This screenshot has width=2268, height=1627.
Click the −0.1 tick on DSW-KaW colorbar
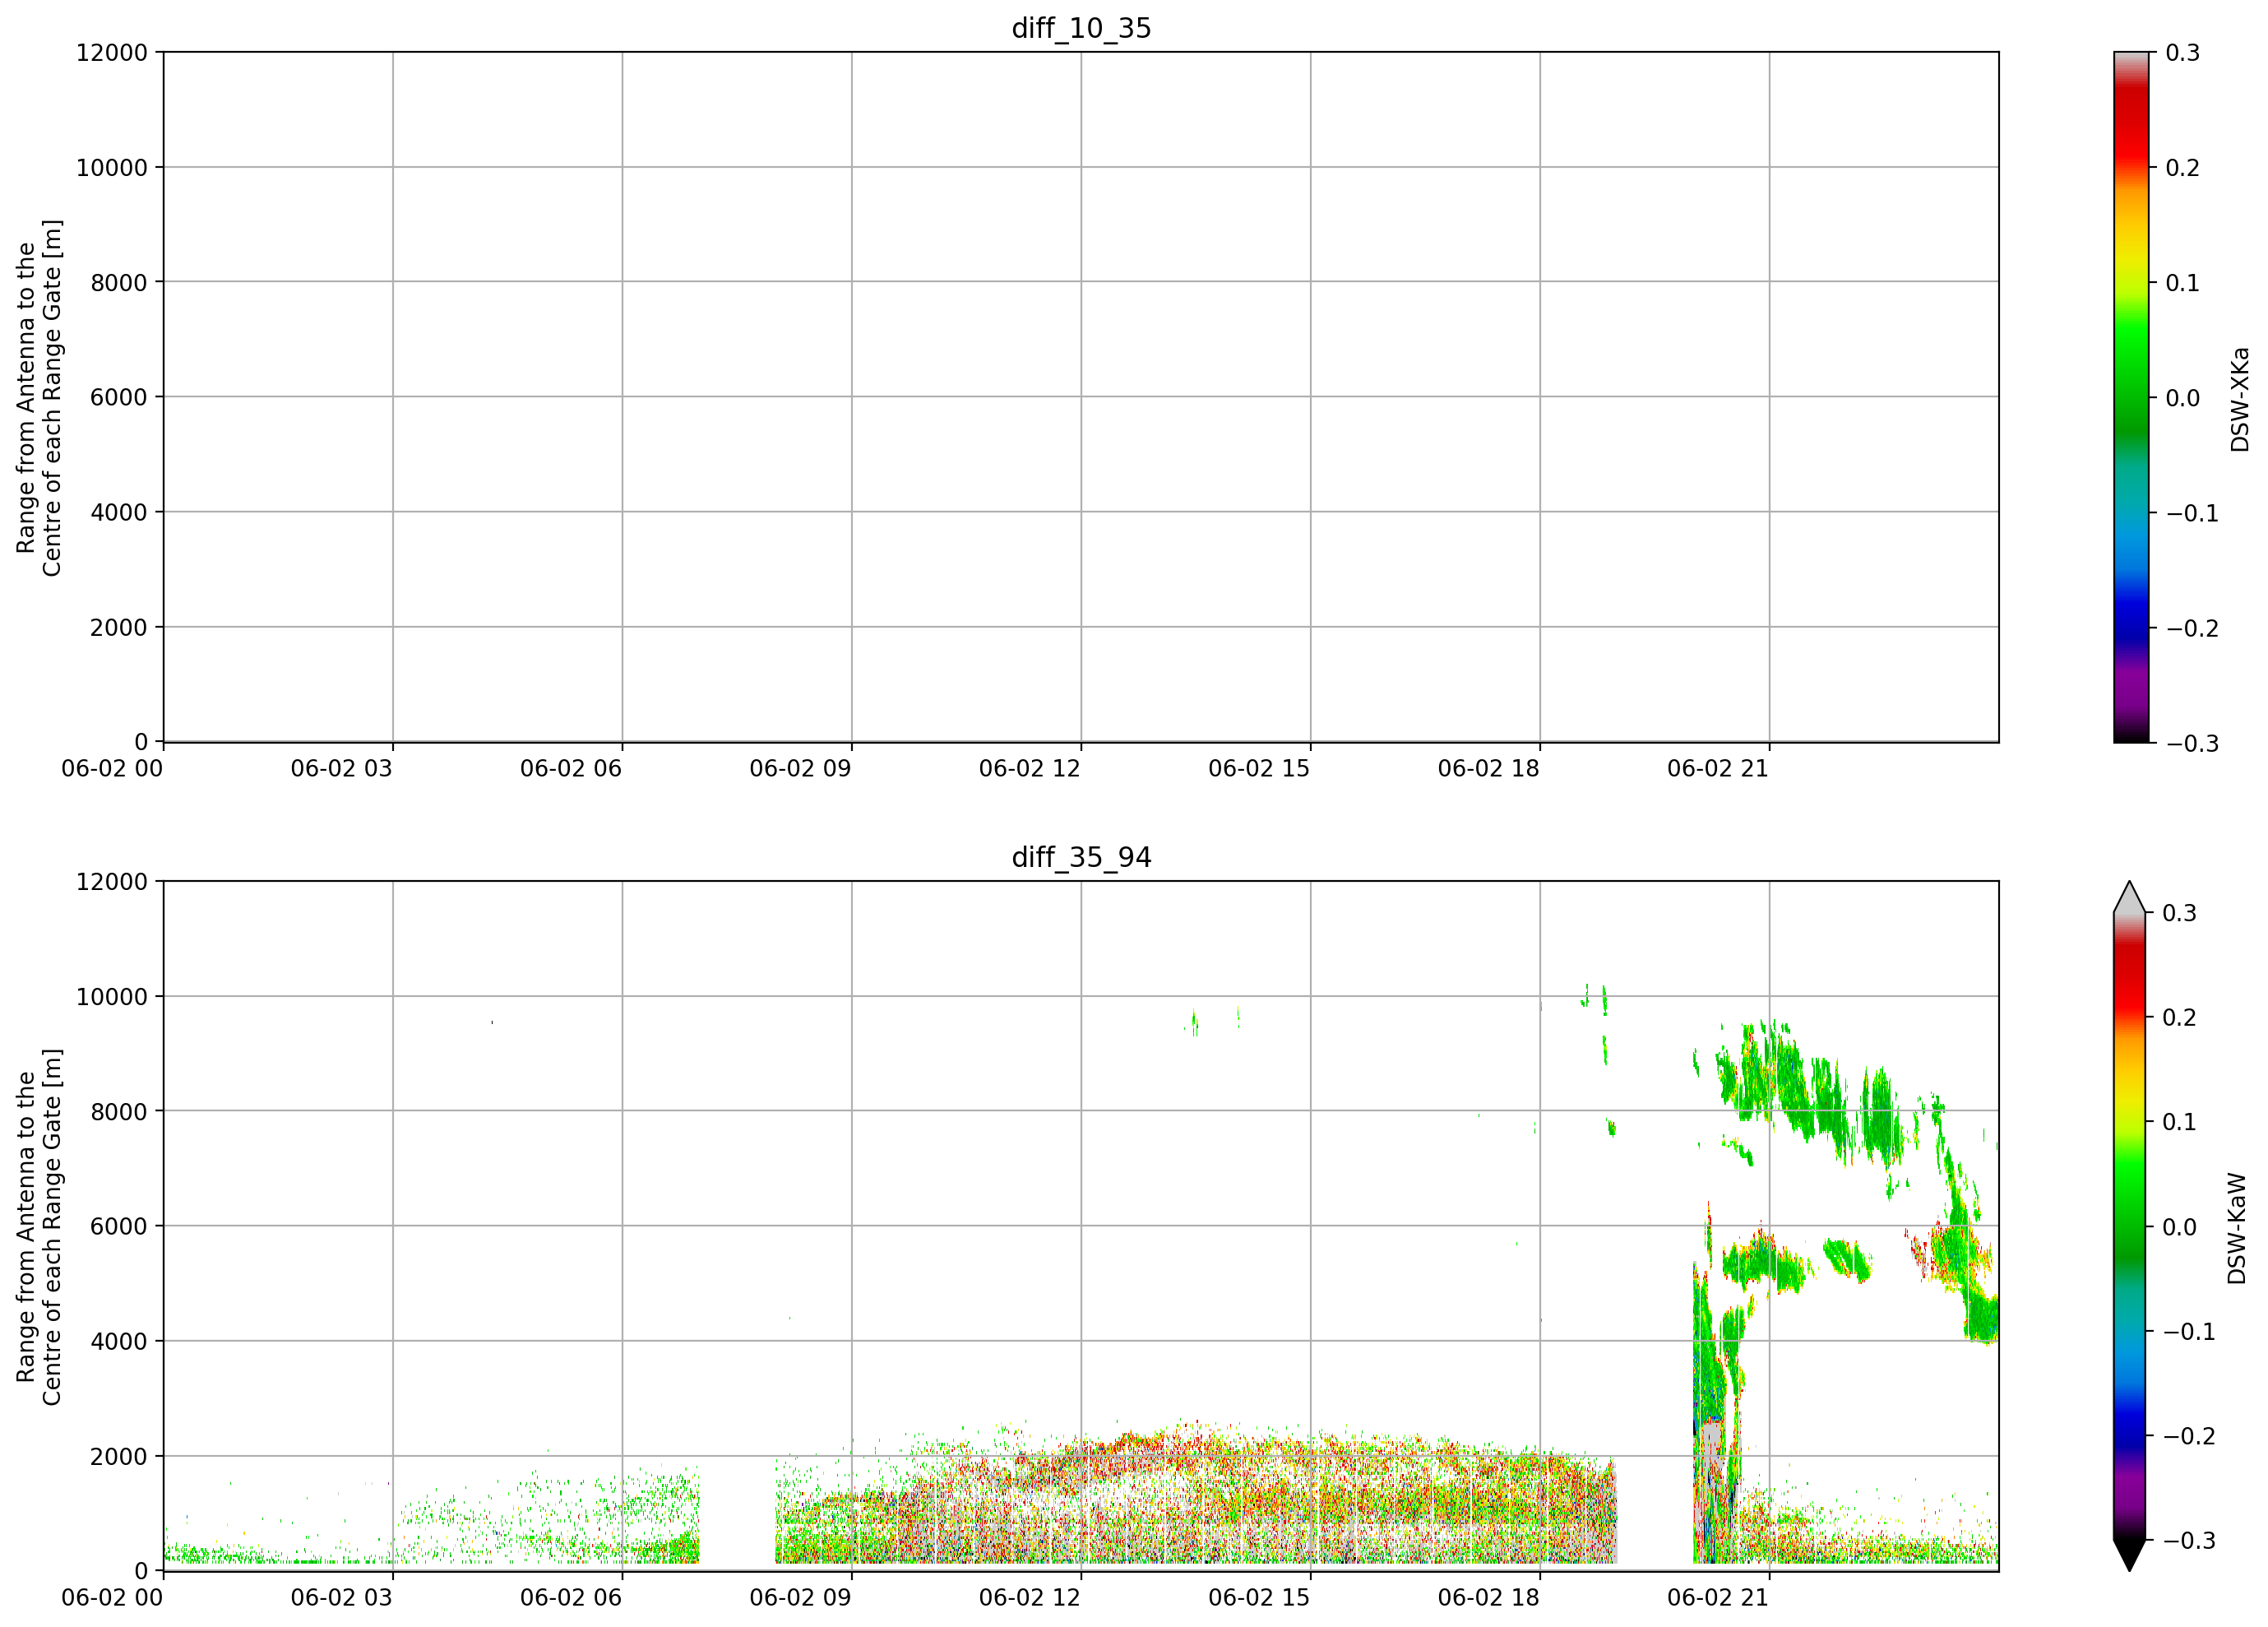[x=2190, y=1331]
